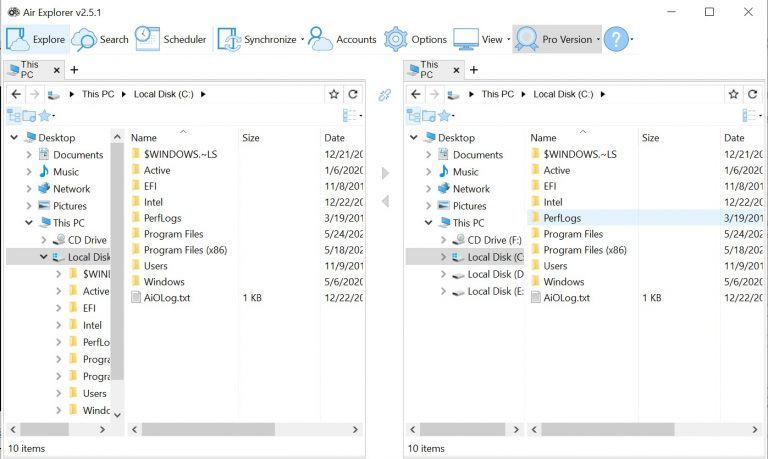Click This PC in left breadcrumb path

(x=98, y=94)
